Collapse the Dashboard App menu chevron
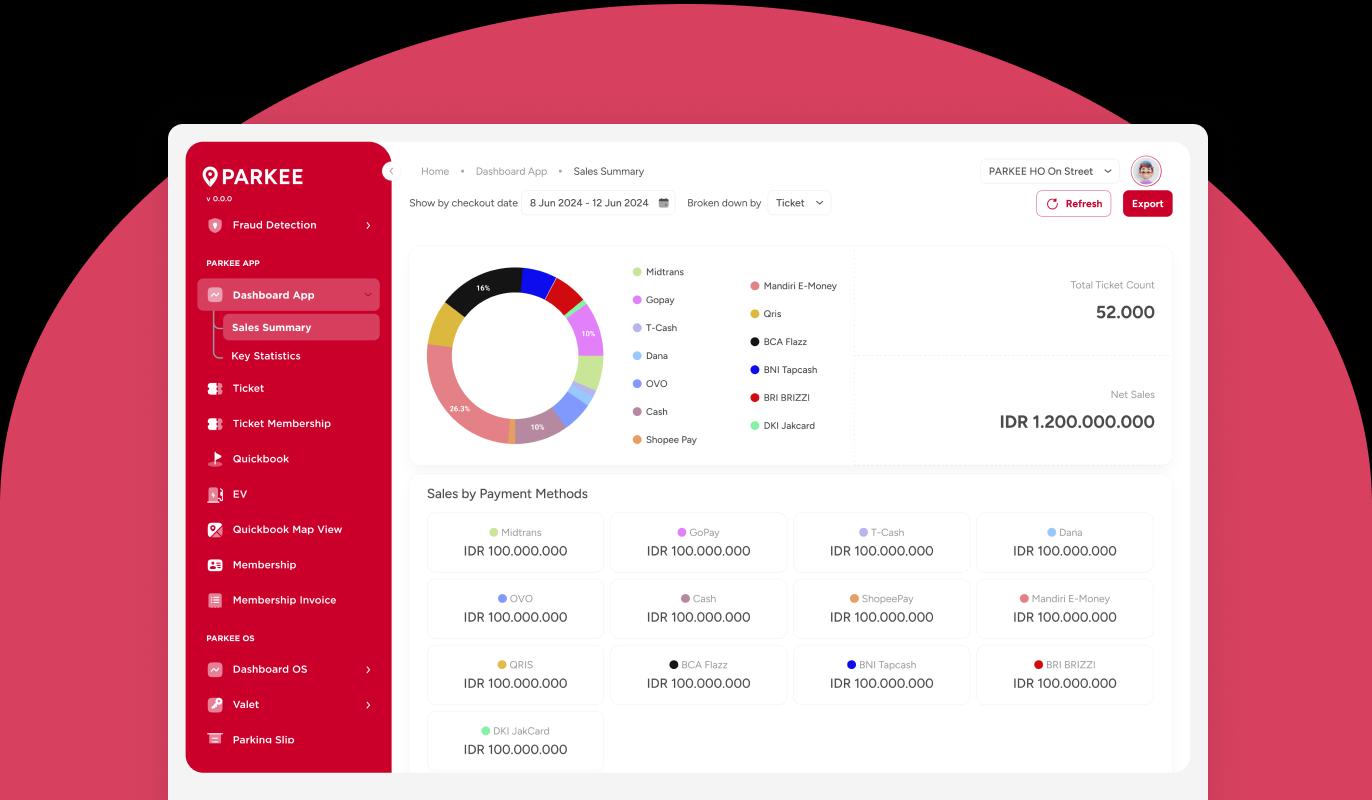The height and width of the screenshot is (800, 1372). pyautogui.click(x=368, y=295)
